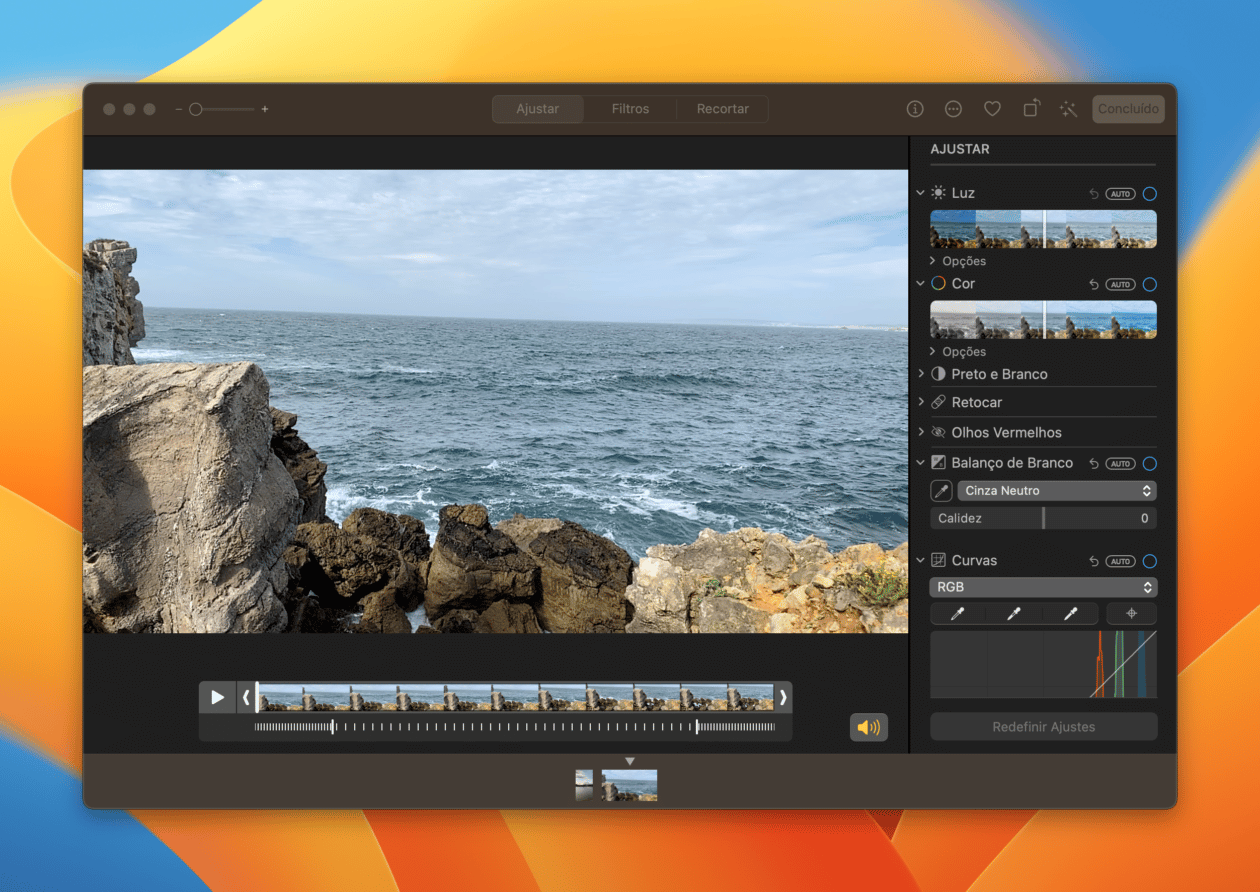The height and width of the screenshot is (892, 1260).
Task: Click the Concluído button
Action: pyautogui.click(x=1128, y=108)
